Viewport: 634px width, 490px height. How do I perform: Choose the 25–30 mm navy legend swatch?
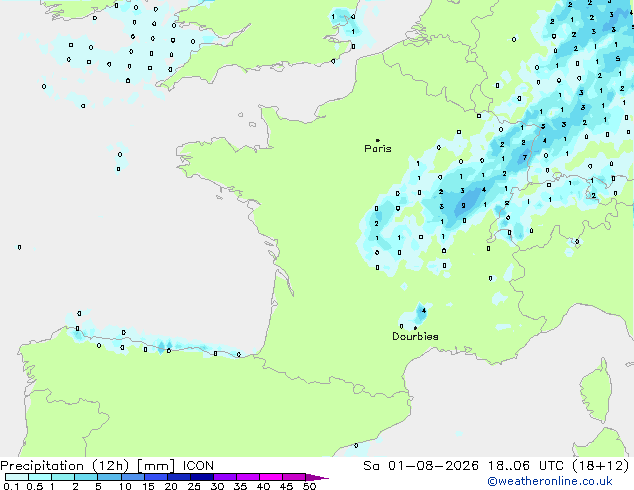202,477
